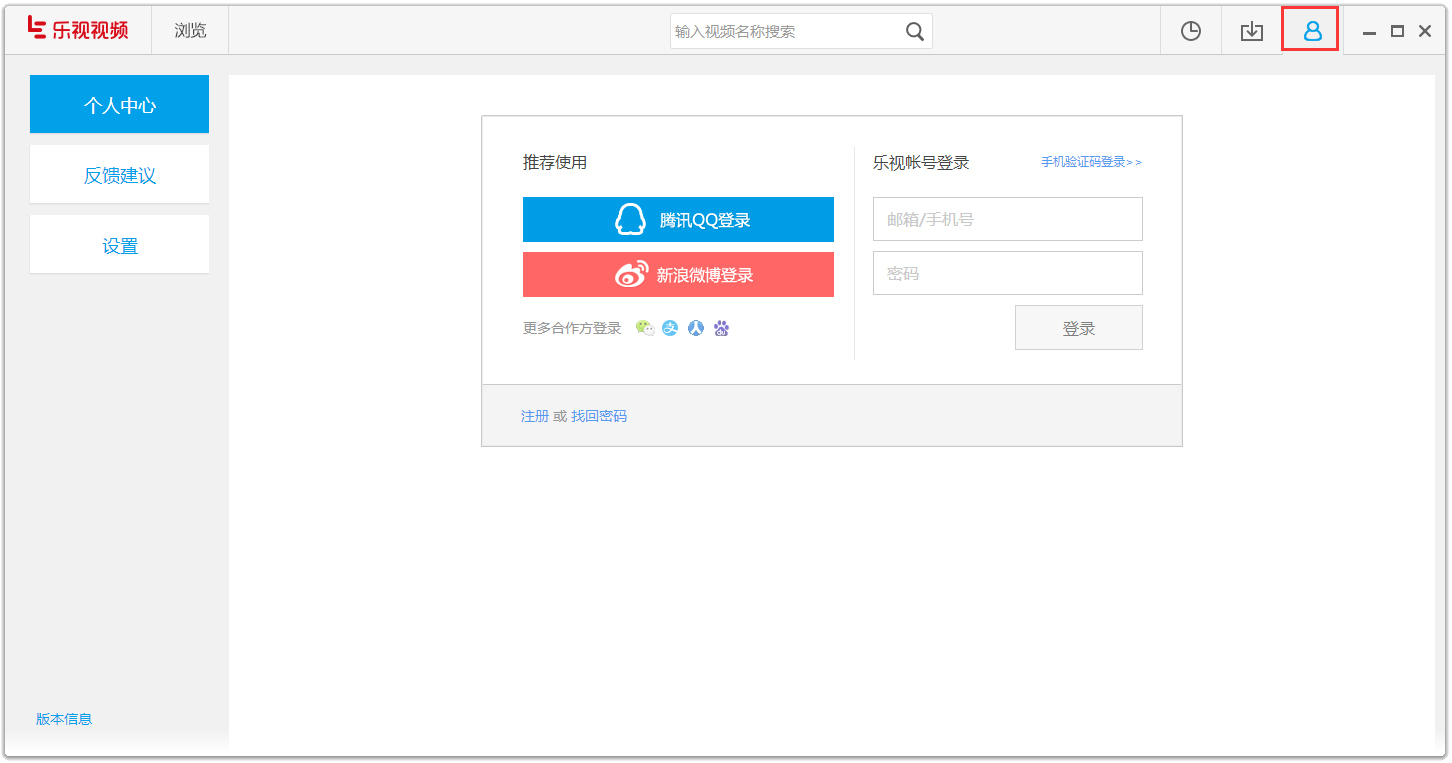The image size is (1452, 763).
Task: Click the 注册 link
Action: (534, 415)
